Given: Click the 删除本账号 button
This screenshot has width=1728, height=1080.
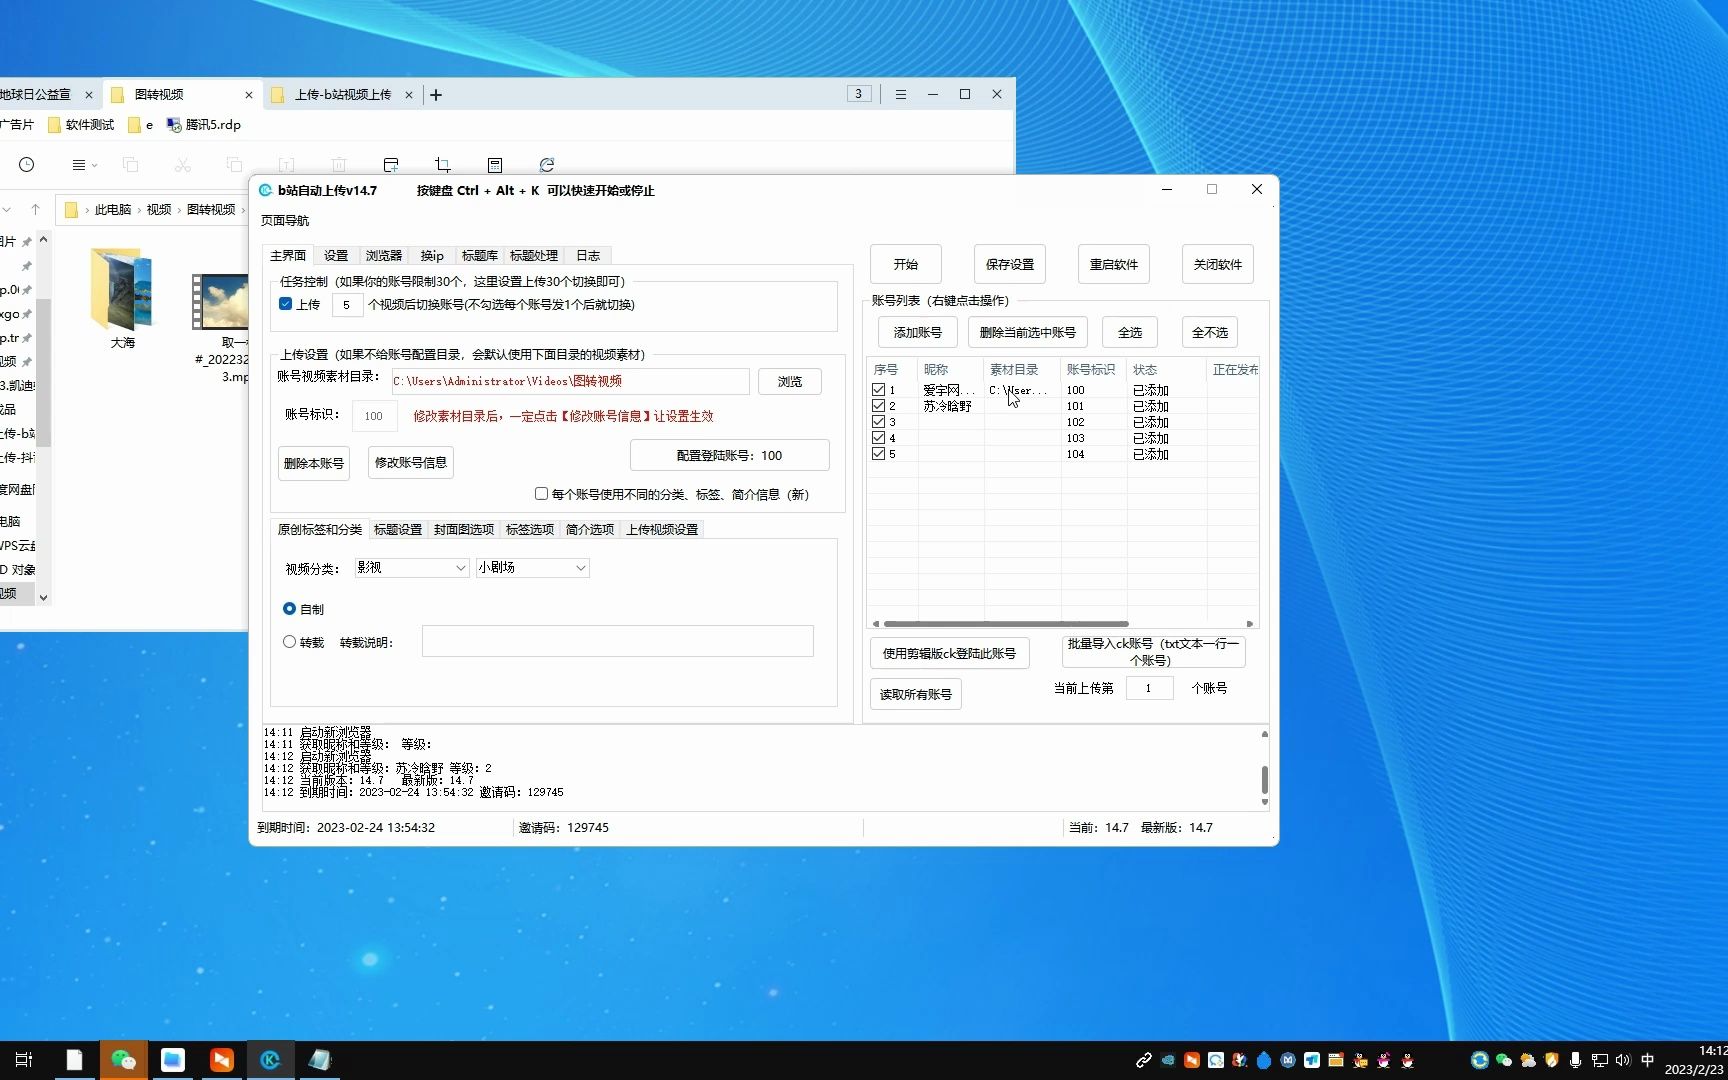Looking at the screenshot, I should 314,463.
